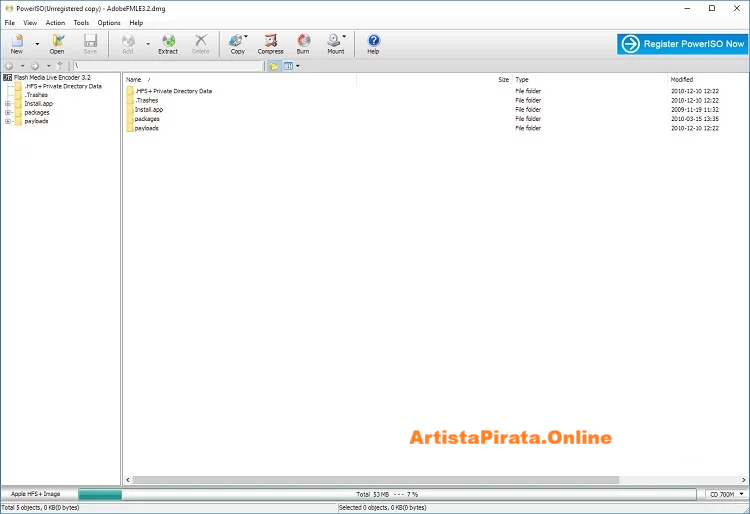Image resolution: width=750 pixels, height=514 pixels.
Task: Open the Tools menu
Action: tap(81, 22)
